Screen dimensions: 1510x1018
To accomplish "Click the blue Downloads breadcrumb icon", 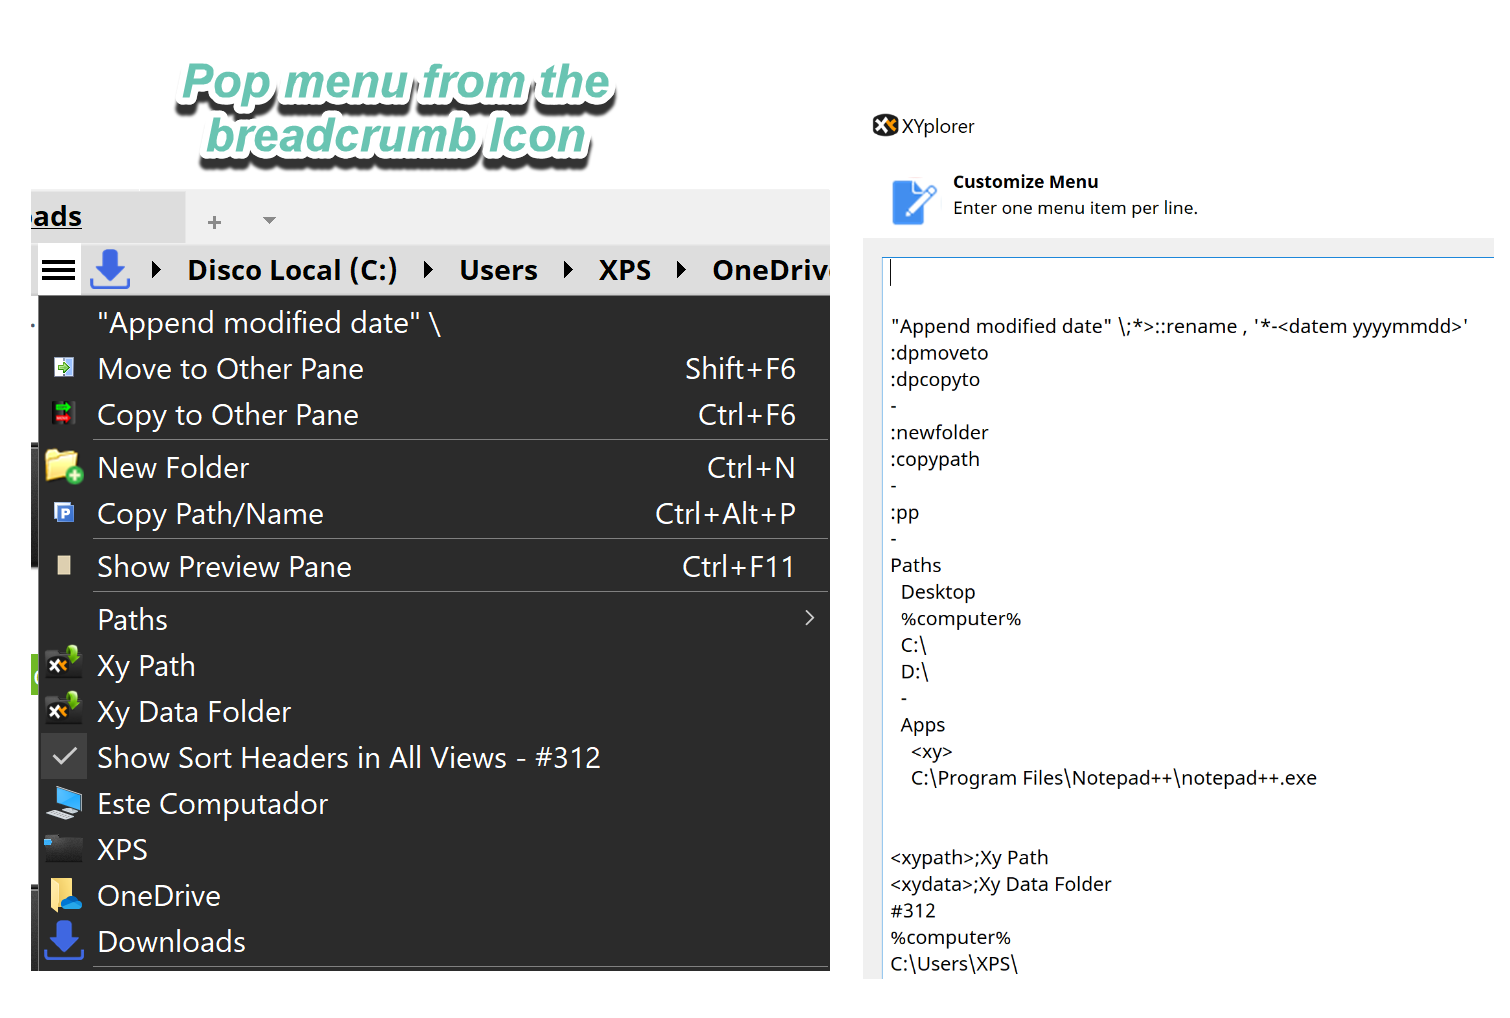I will [110, 269].
